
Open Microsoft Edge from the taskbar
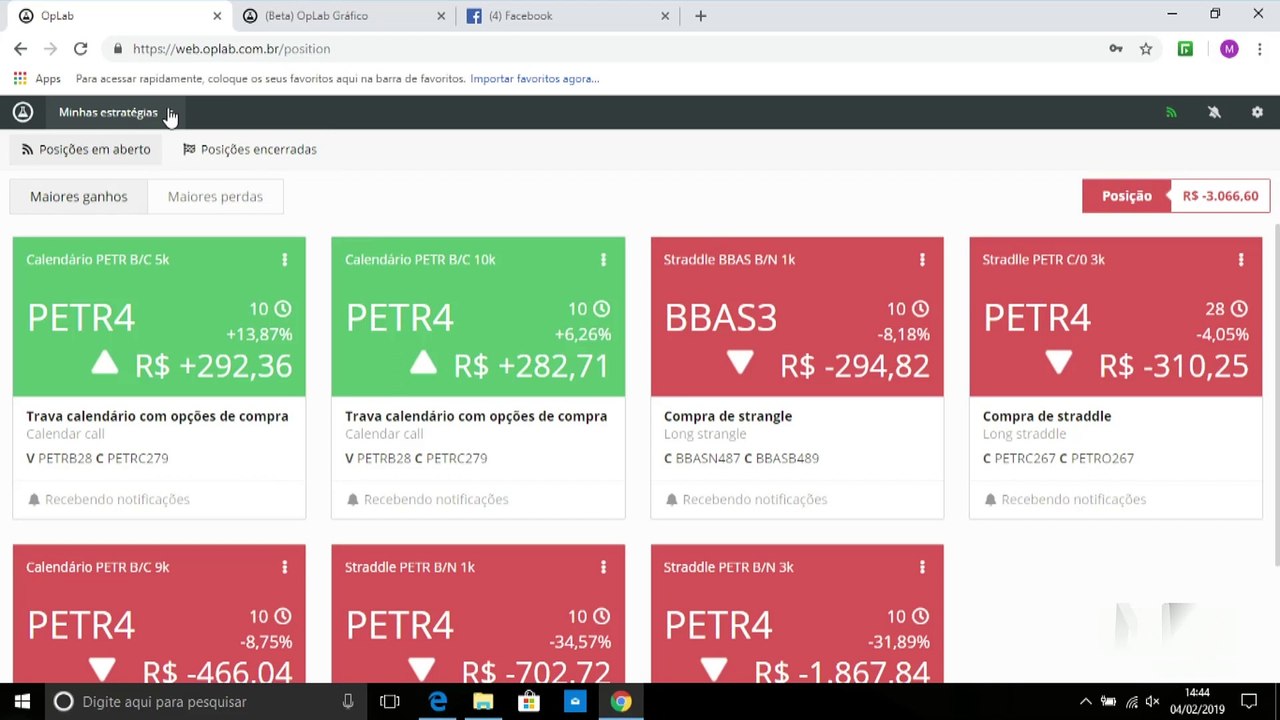437,701
